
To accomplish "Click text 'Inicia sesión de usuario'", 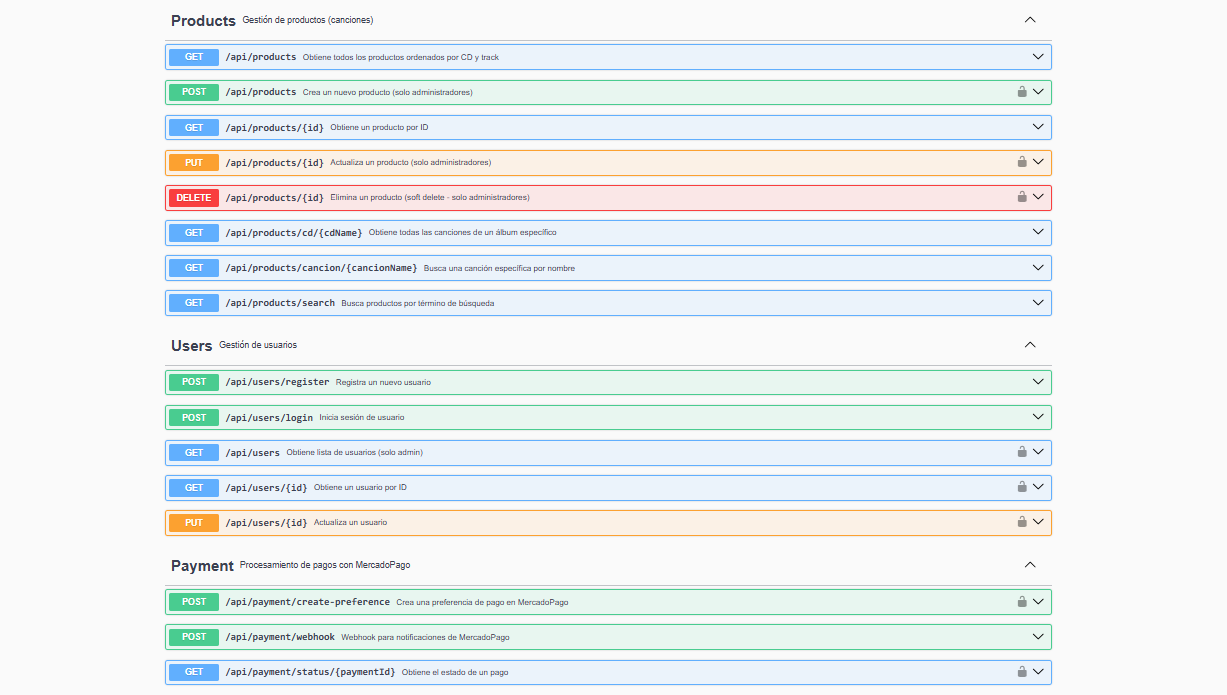I will [x=362, y=417].
